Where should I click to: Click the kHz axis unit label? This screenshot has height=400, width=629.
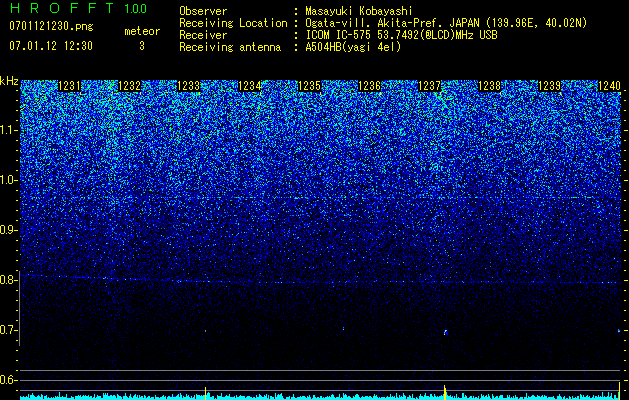tap(9, 81)
